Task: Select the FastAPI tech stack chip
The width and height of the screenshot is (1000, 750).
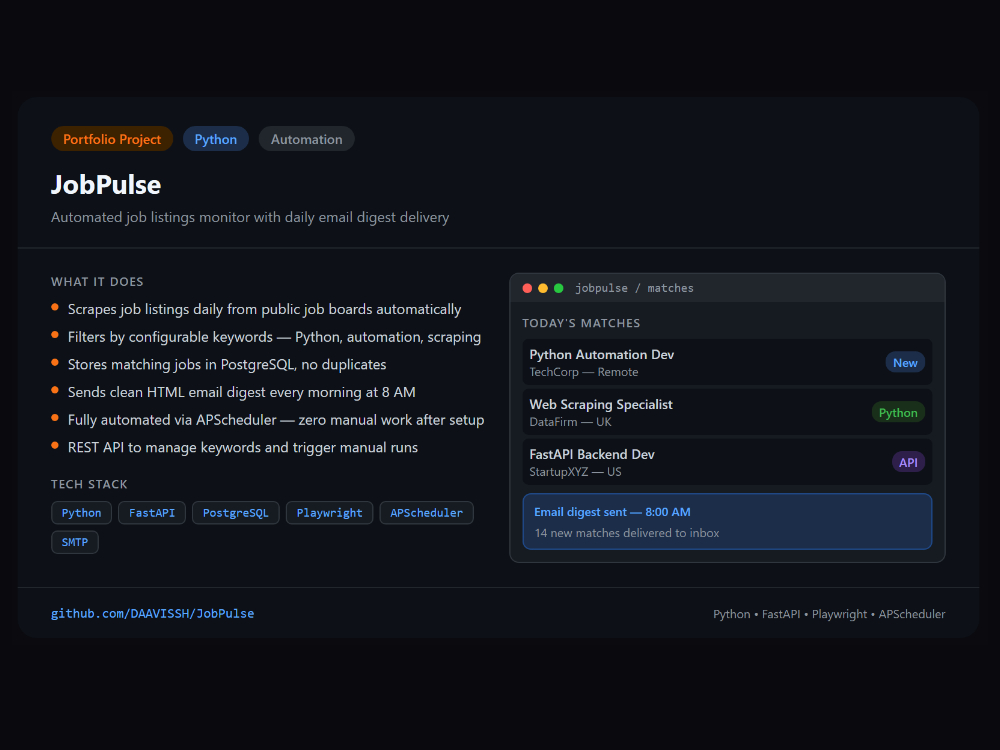Action: [152, 513]
